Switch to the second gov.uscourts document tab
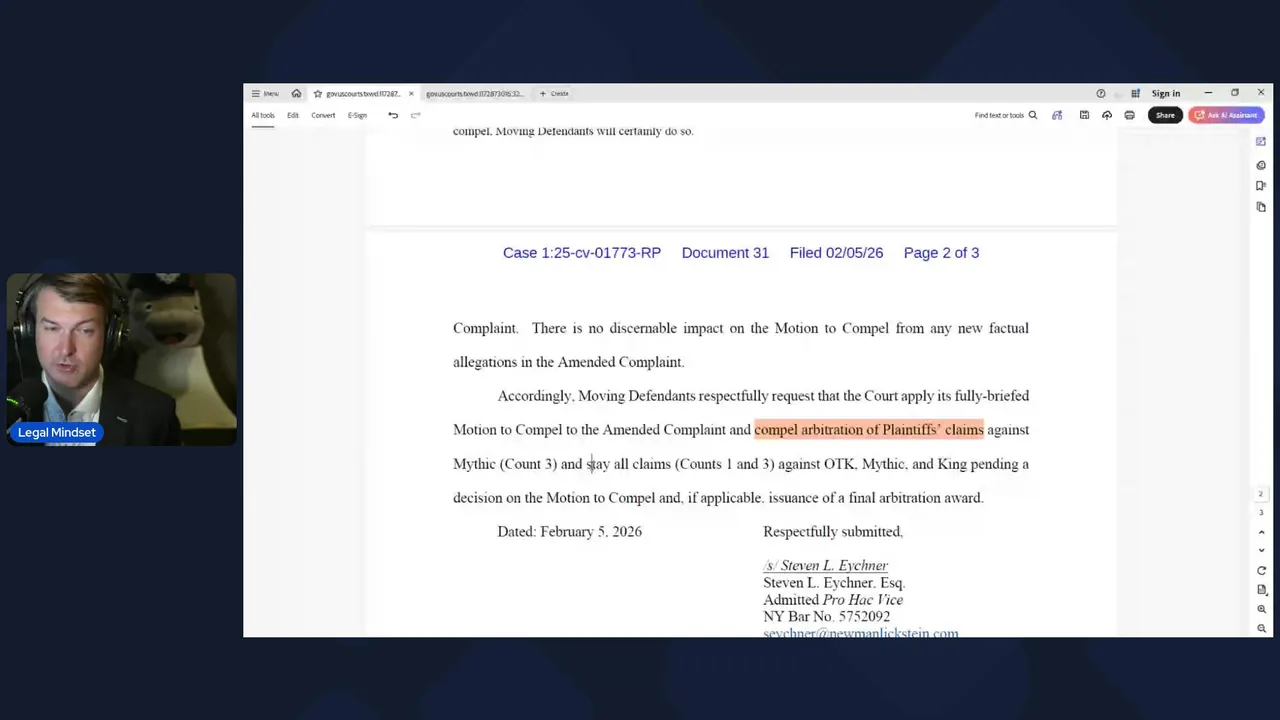Screen dimensions: 1280x720 coord(474,94)
